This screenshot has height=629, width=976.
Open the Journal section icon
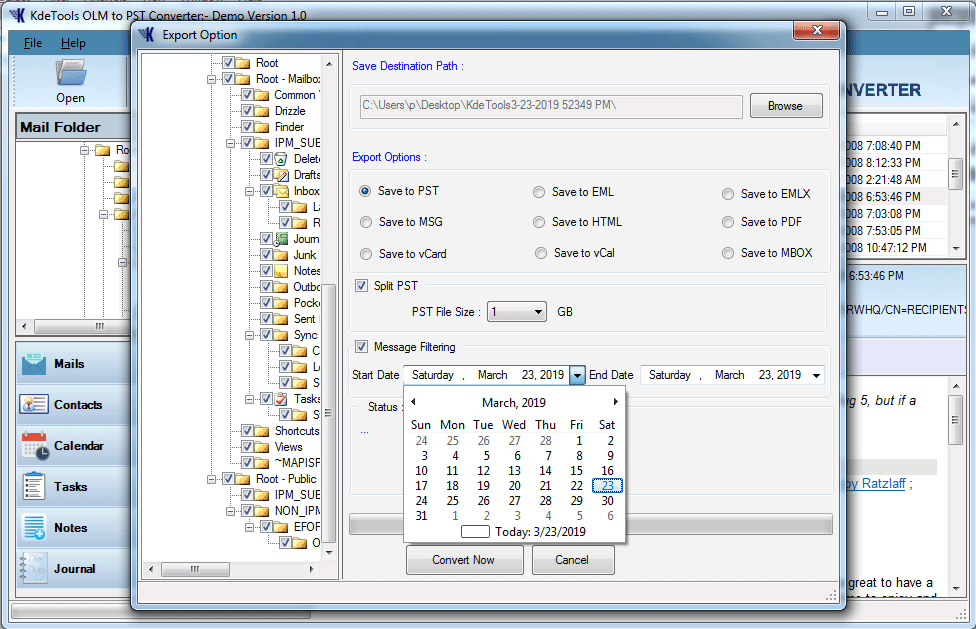34,568
